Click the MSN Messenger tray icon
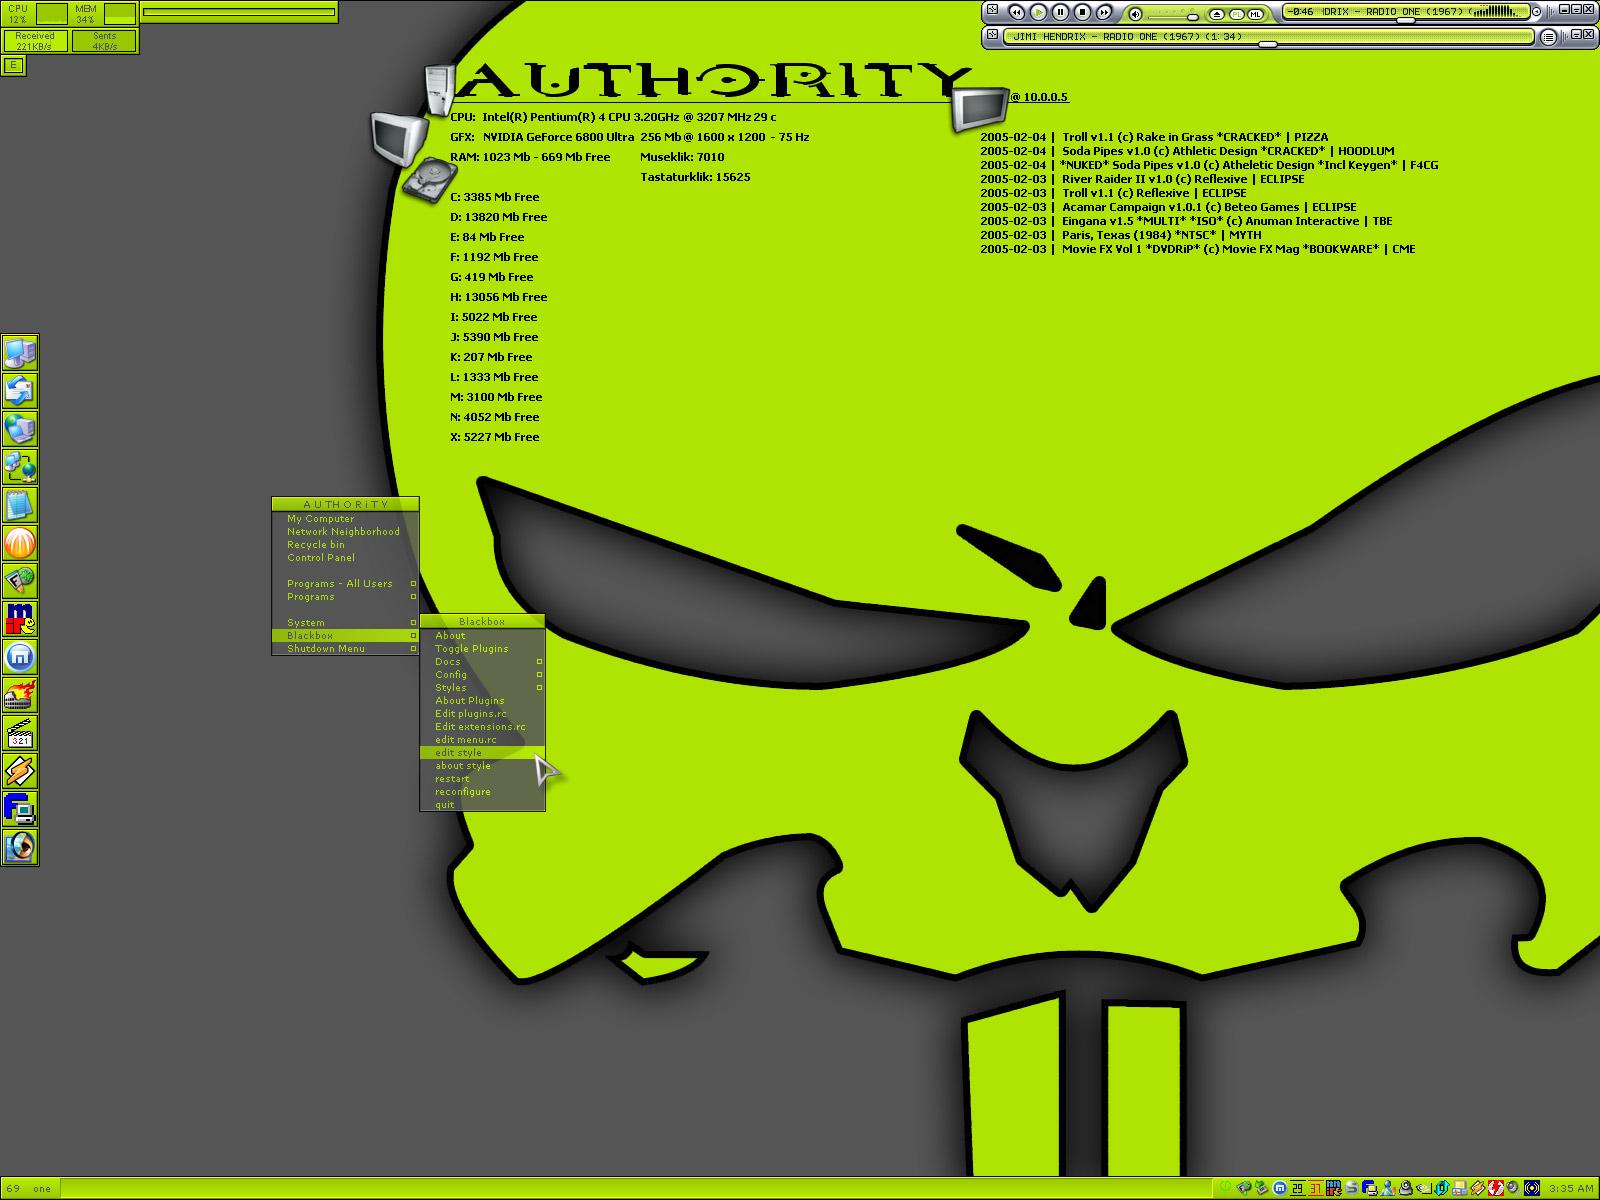The image size is (1600, 1200). (1388, 1188)
